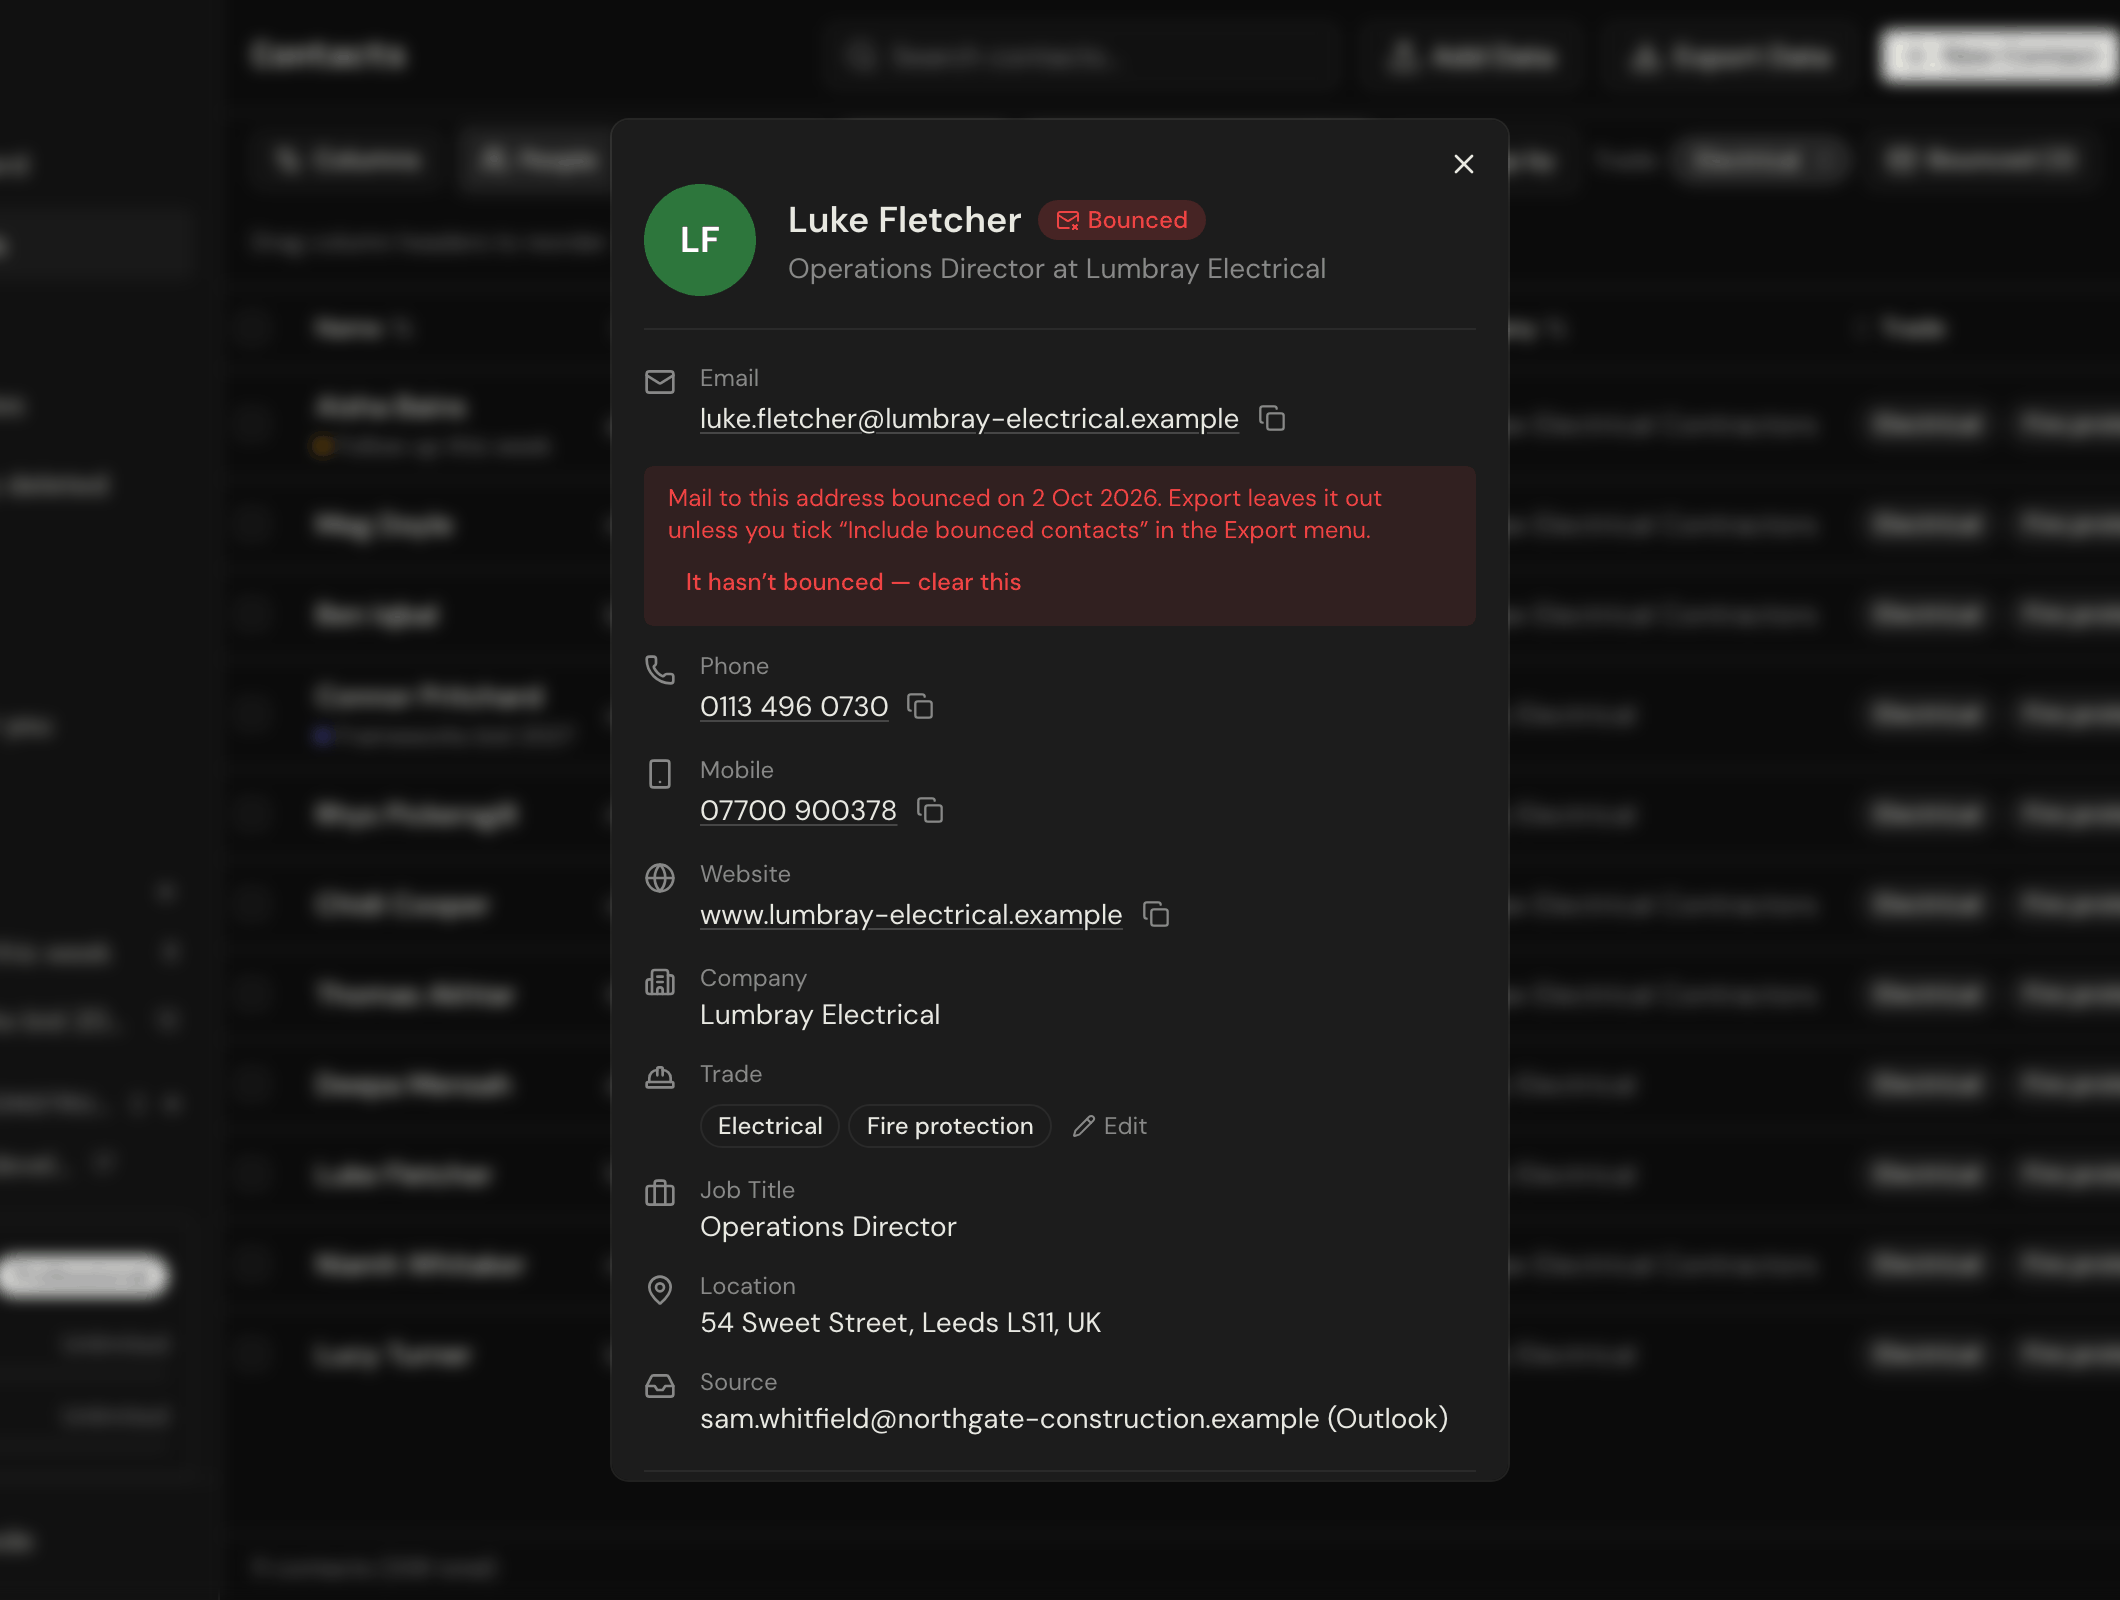Copy the mobile number 07700 900378

[930, 810]
